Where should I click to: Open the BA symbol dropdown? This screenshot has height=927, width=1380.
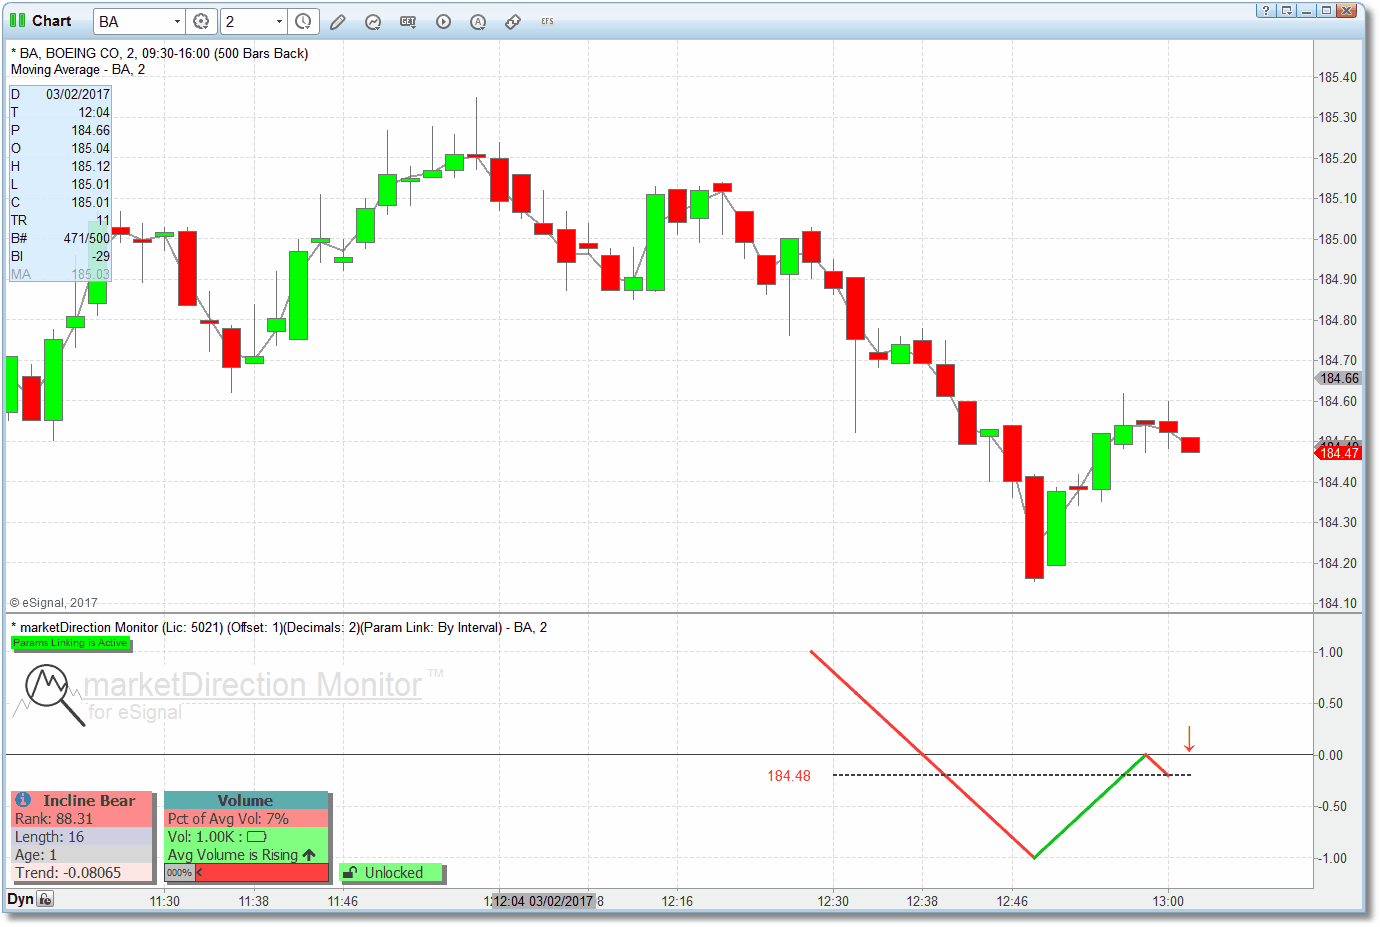pyautogui.click(x=178, y=21)
